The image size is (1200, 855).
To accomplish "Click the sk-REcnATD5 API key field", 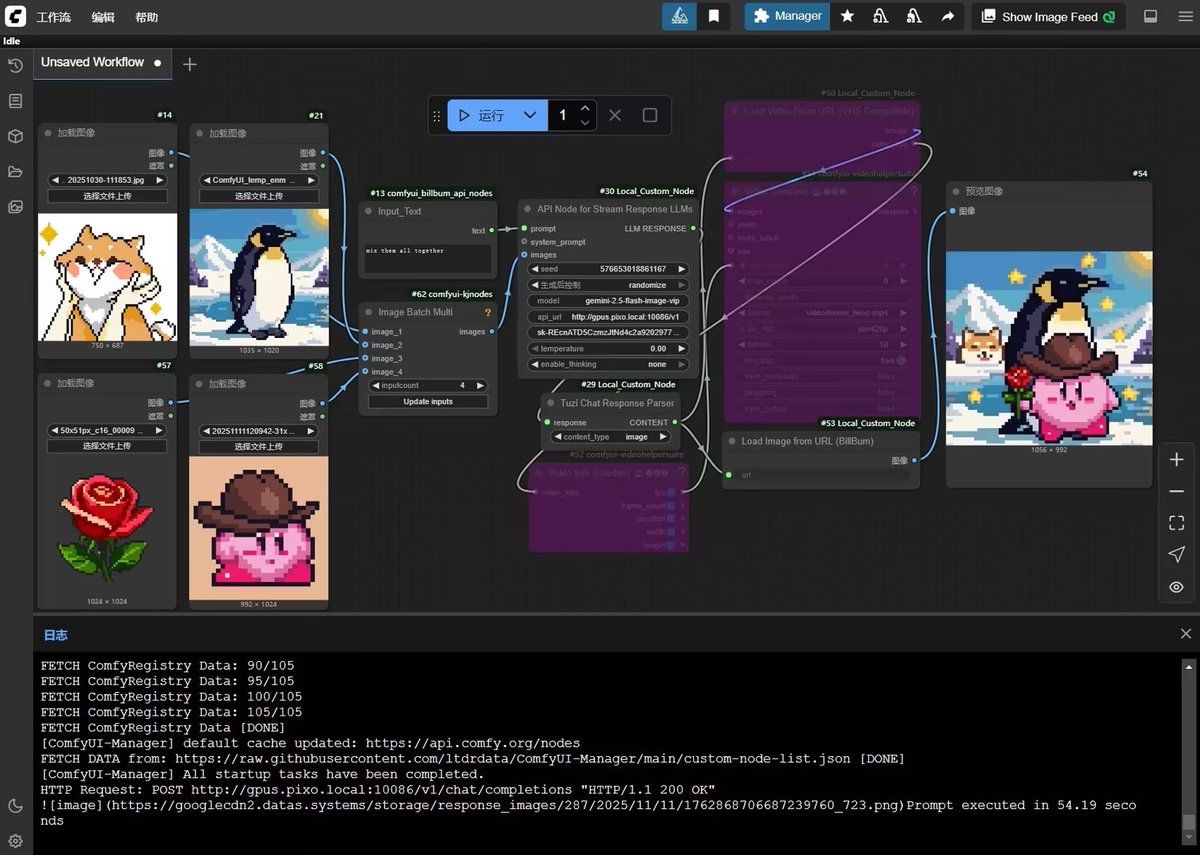I will coord(609,332).
